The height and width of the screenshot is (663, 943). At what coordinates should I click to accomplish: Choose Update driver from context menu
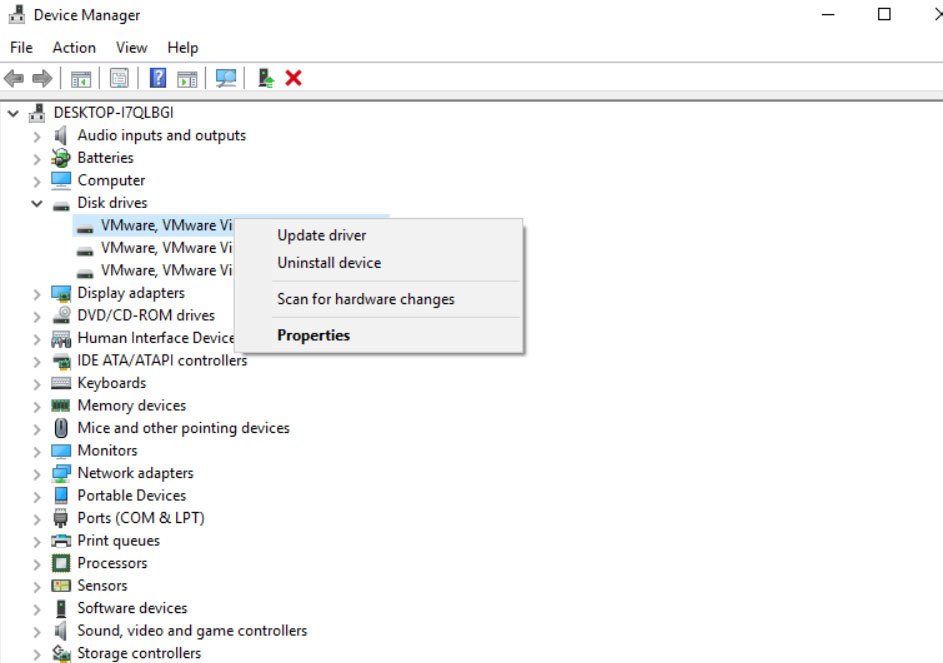click(379, 235)
